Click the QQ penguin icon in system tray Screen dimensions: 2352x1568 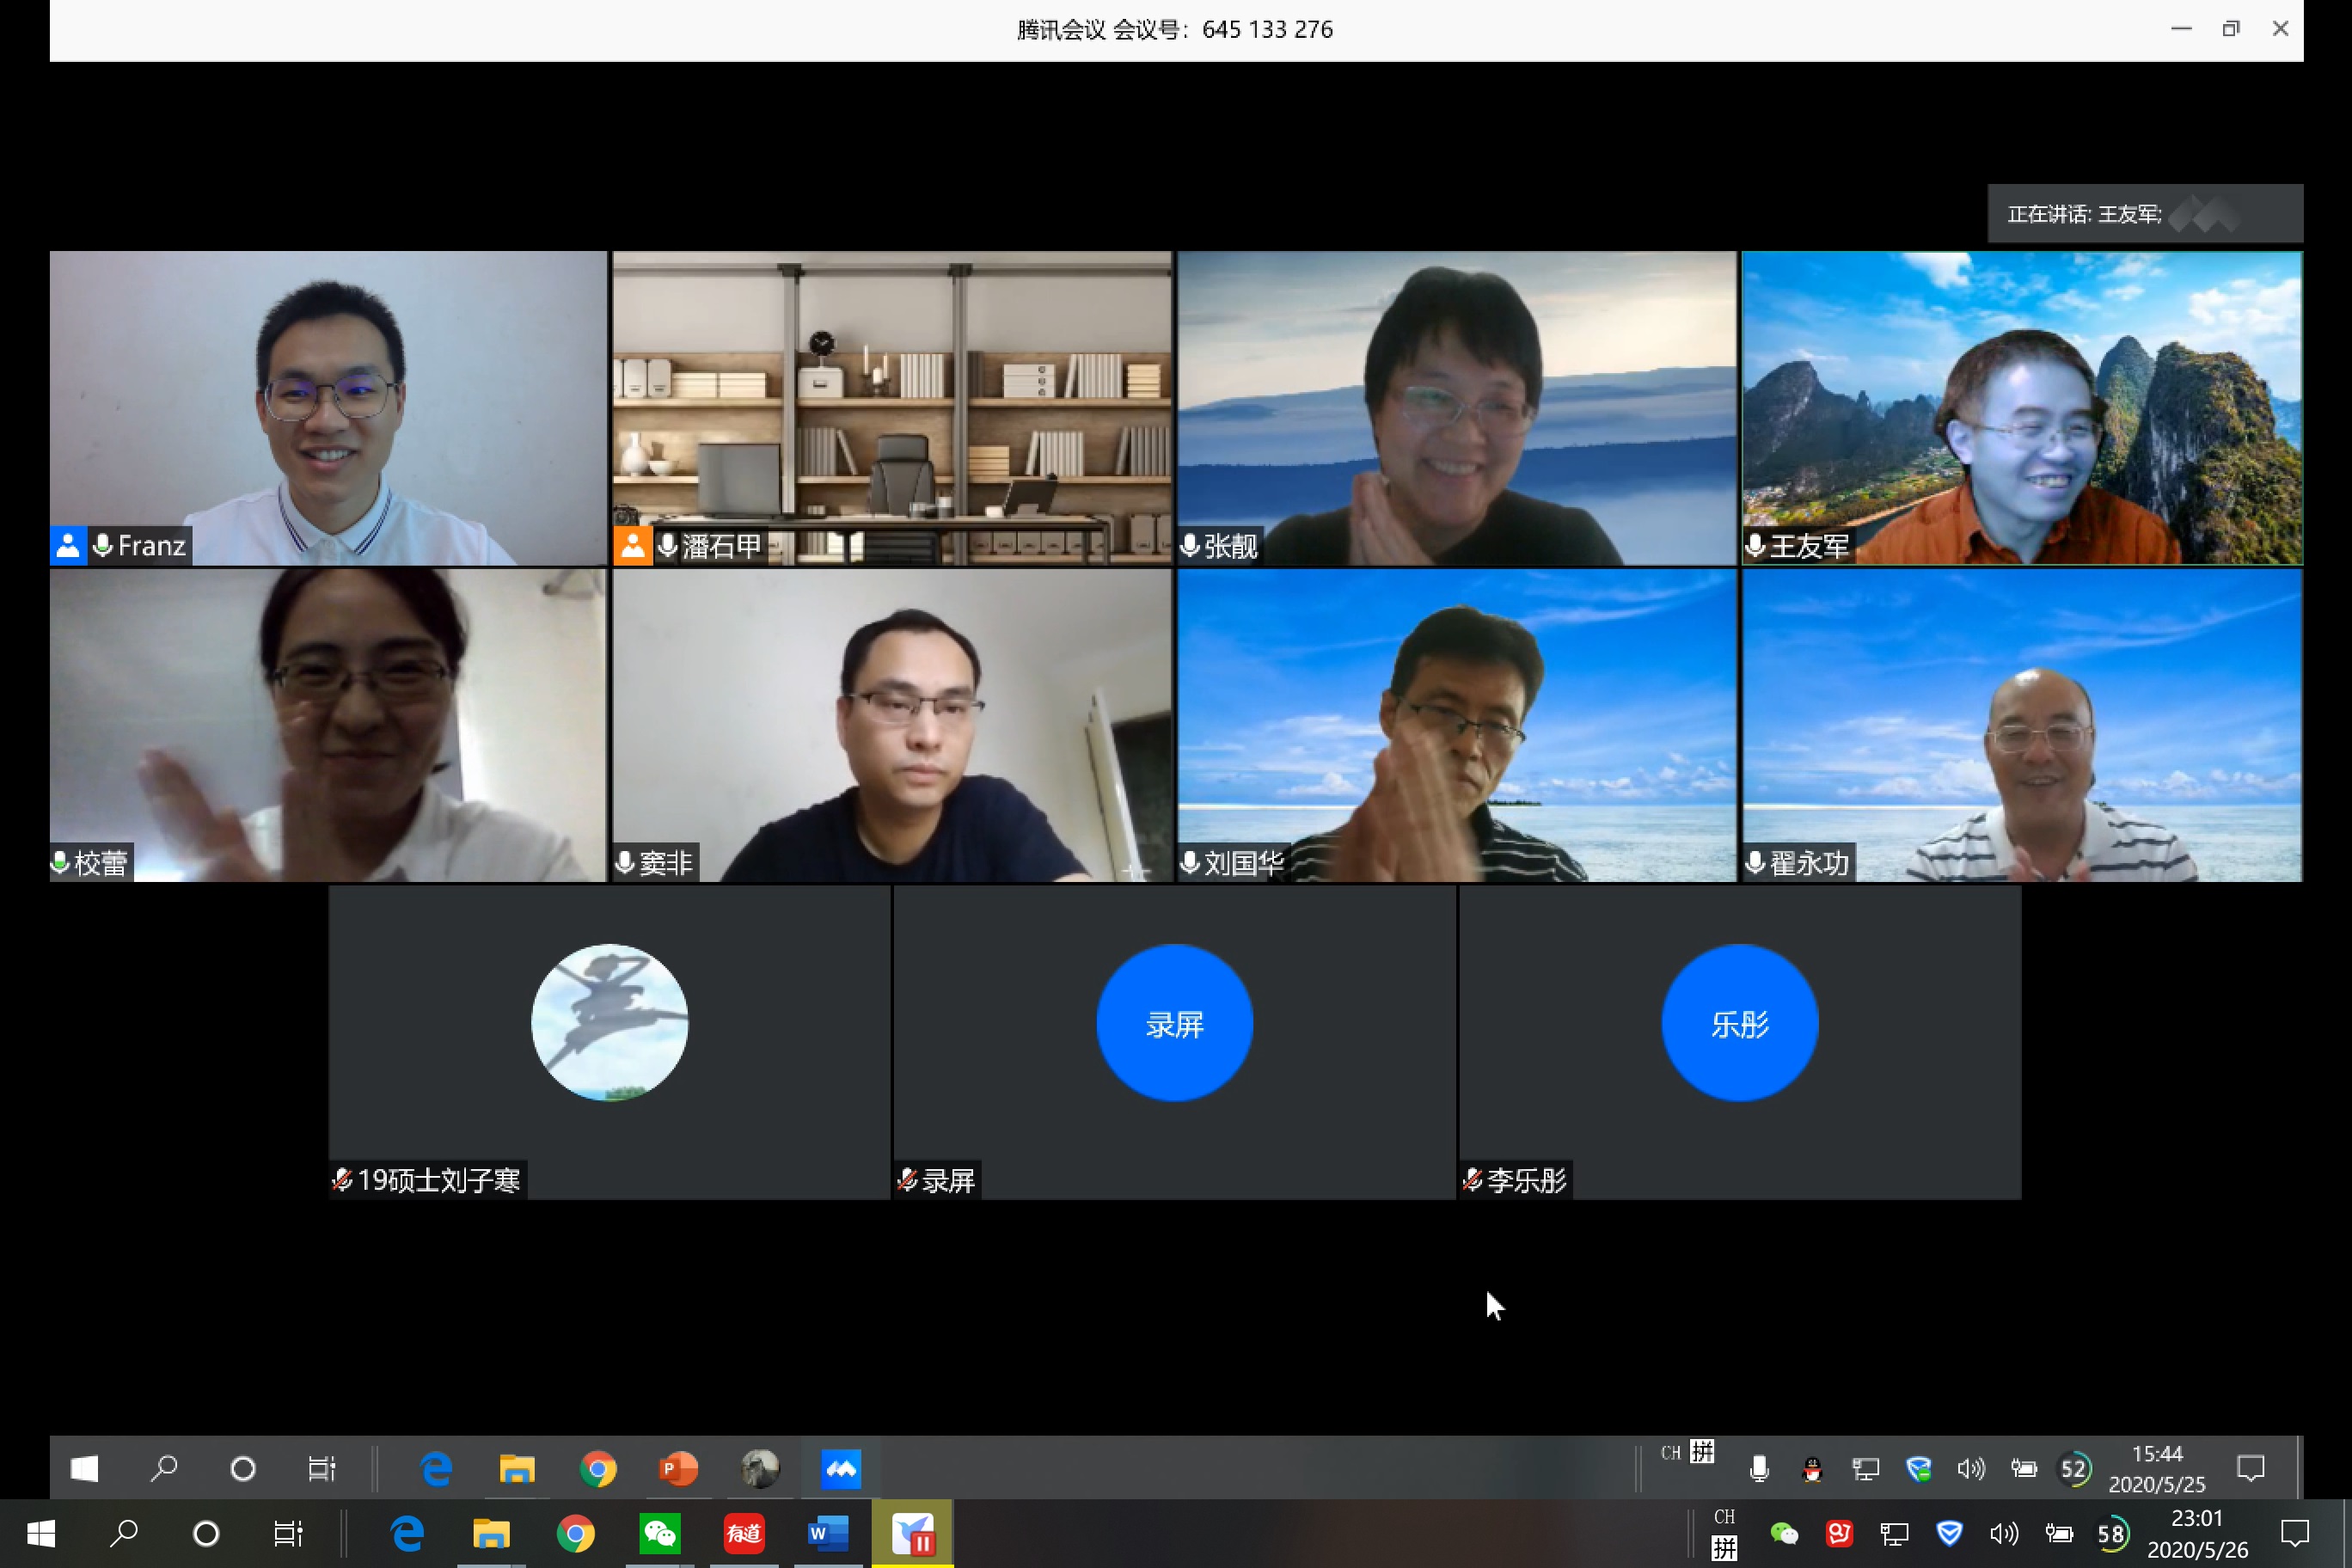pos(1812,1468)
